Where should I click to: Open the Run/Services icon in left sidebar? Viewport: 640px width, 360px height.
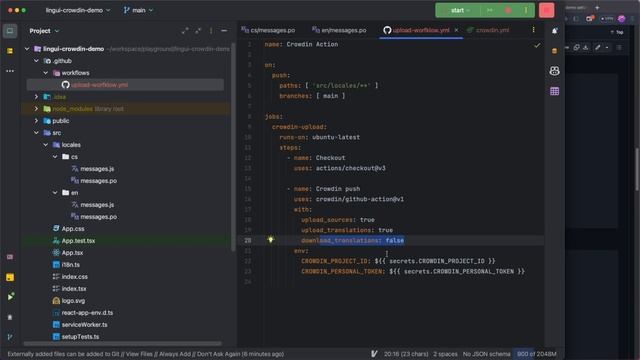click(x=10, y=297)
